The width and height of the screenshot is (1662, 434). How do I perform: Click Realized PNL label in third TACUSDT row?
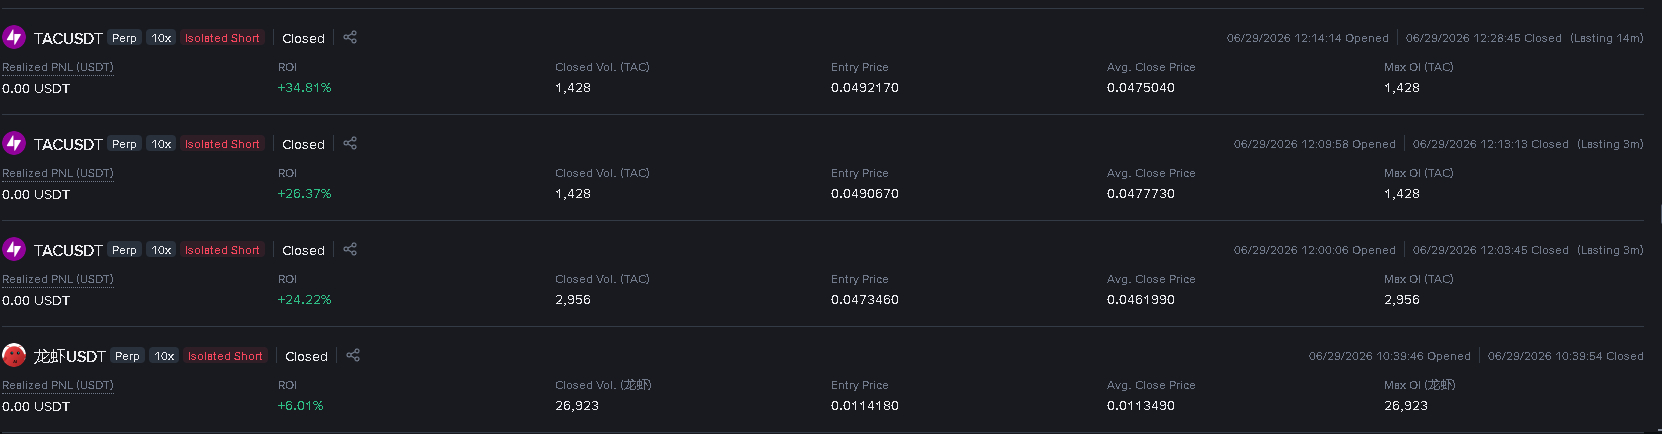(x=58, y=279)
